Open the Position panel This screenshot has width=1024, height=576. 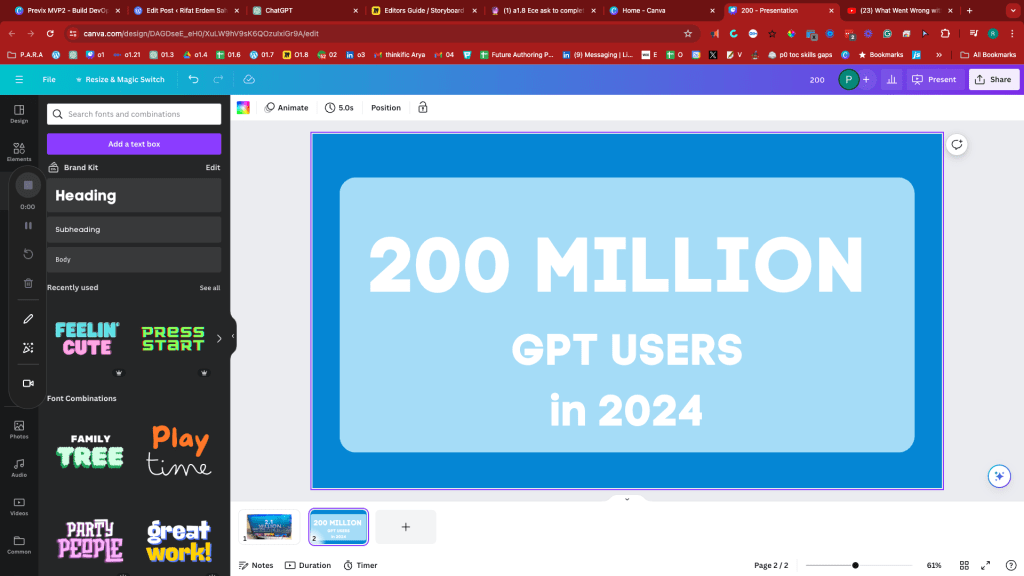coord(386,108)
